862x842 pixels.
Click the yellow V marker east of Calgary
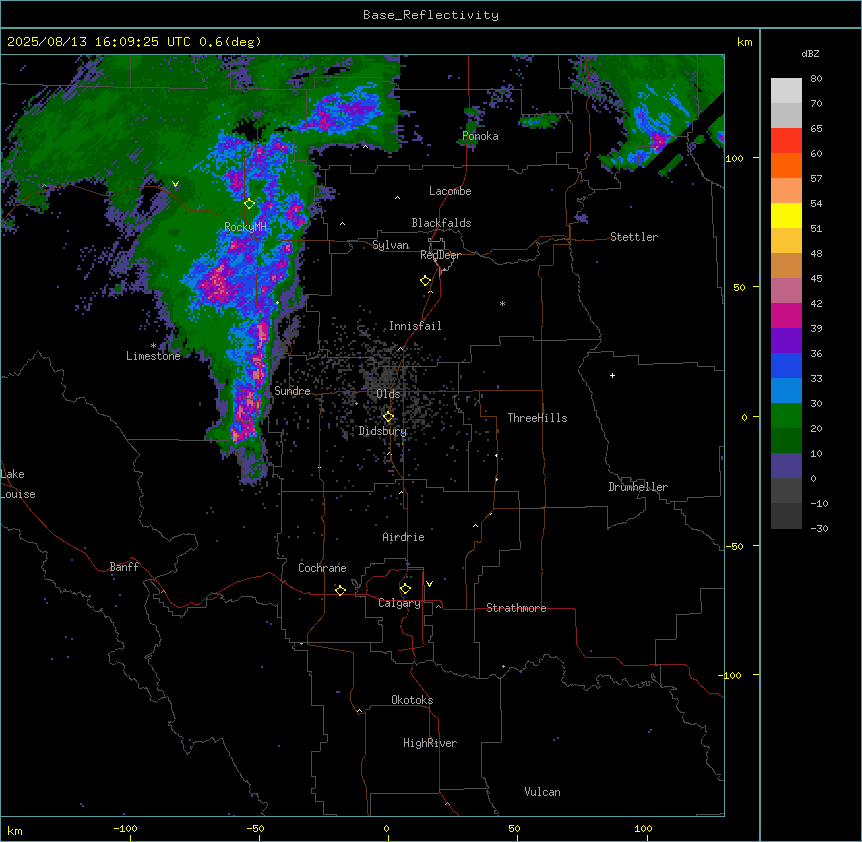(429, 584)
